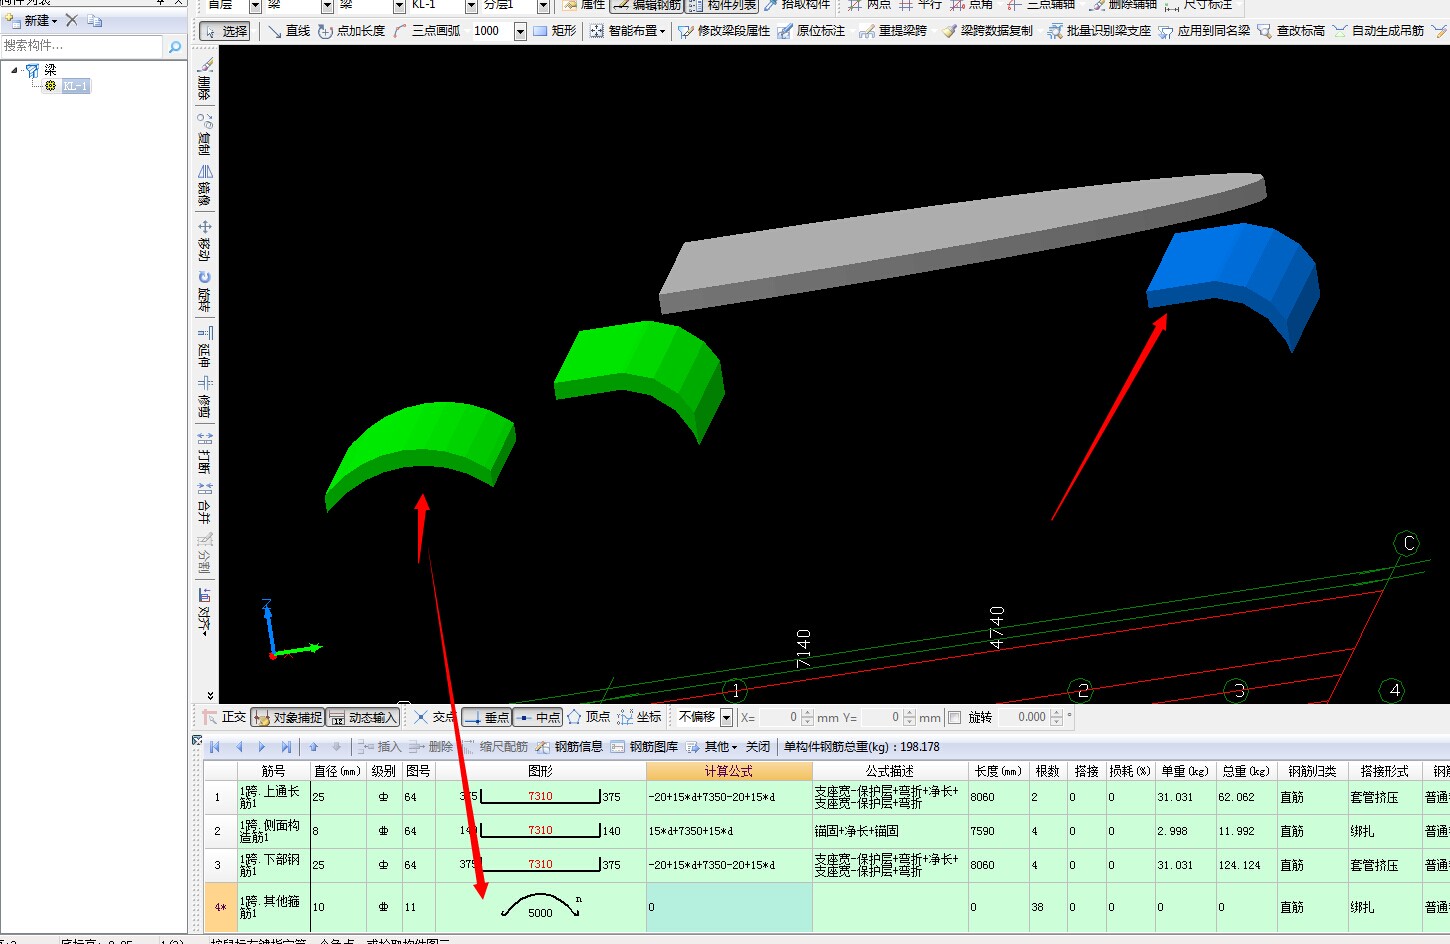The width and height of the screenshot is (1450, 944).
Task: Click the search magnifier icon in component list
Action: tap(175, 47)
